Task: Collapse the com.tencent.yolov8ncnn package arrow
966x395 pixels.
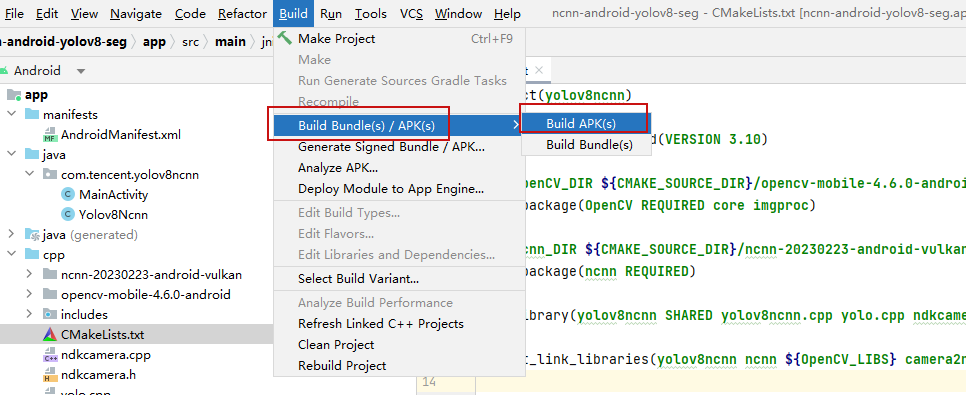Action: tap(29, 174)
